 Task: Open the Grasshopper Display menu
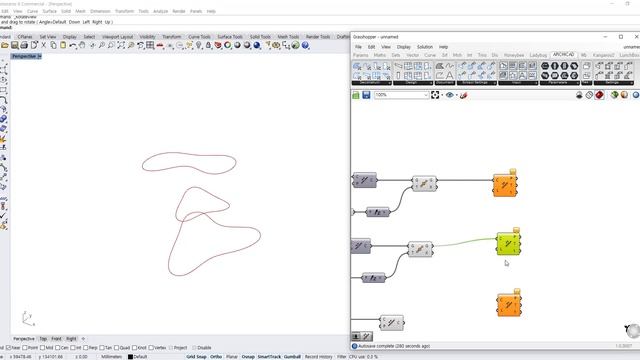click(x=404, y=47)
